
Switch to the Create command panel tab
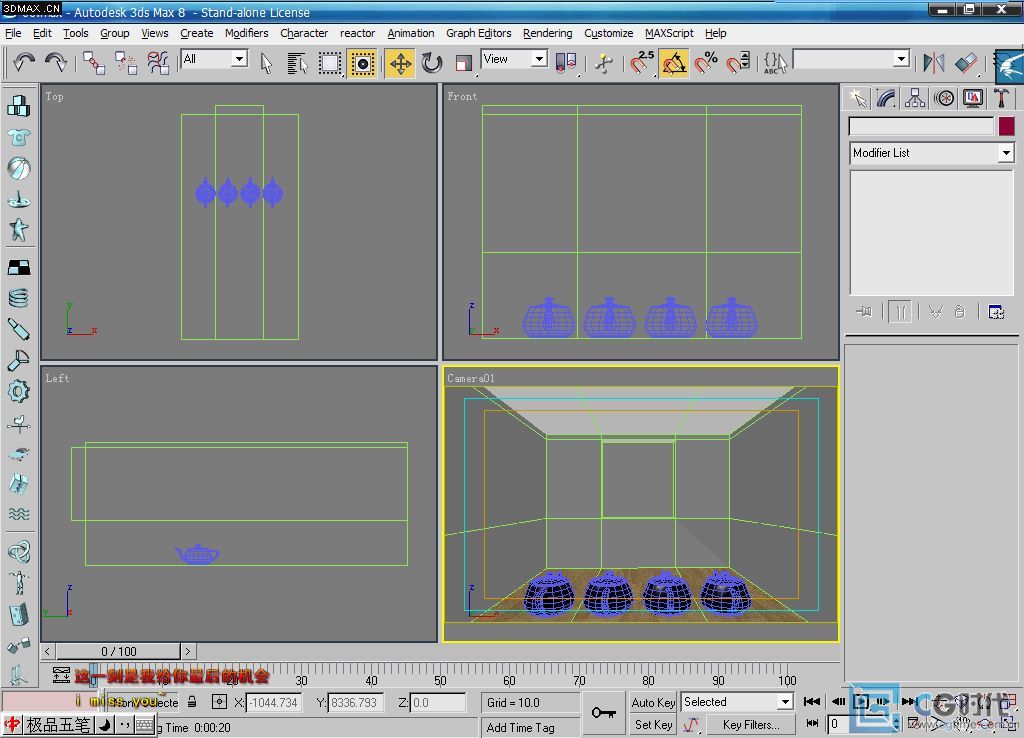pyautogui.click(x=857, y=98)
